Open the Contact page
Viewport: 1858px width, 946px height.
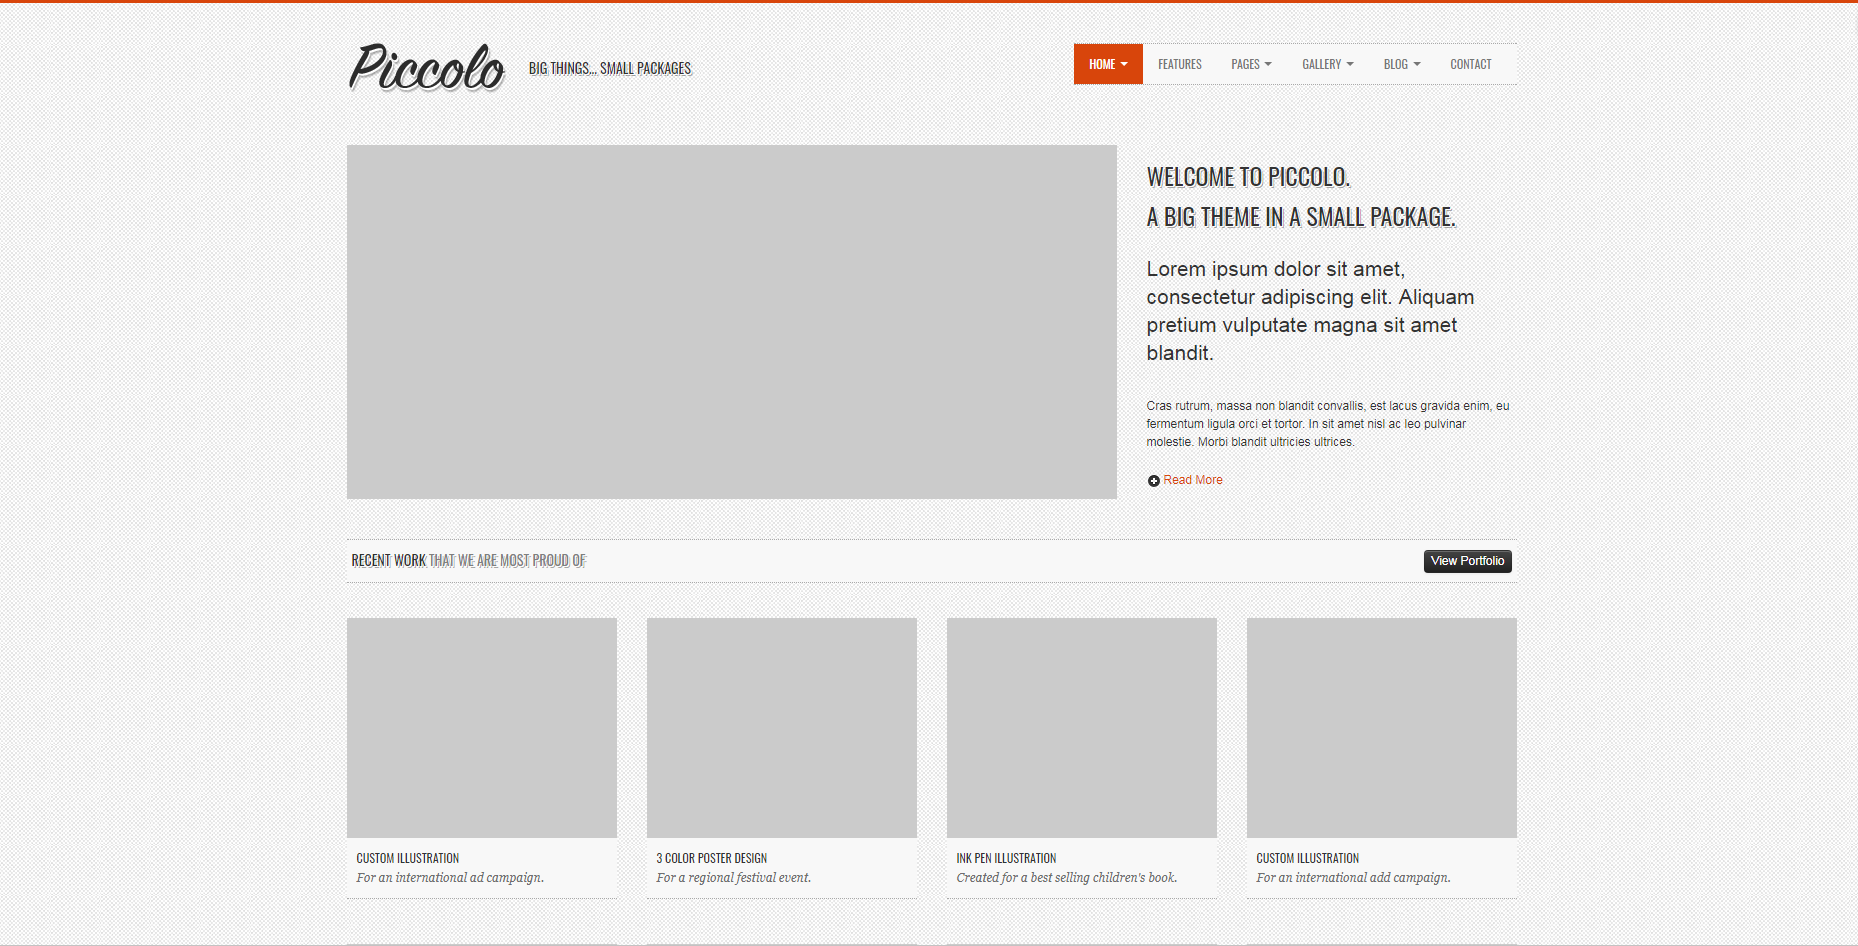coord(1470,64)
